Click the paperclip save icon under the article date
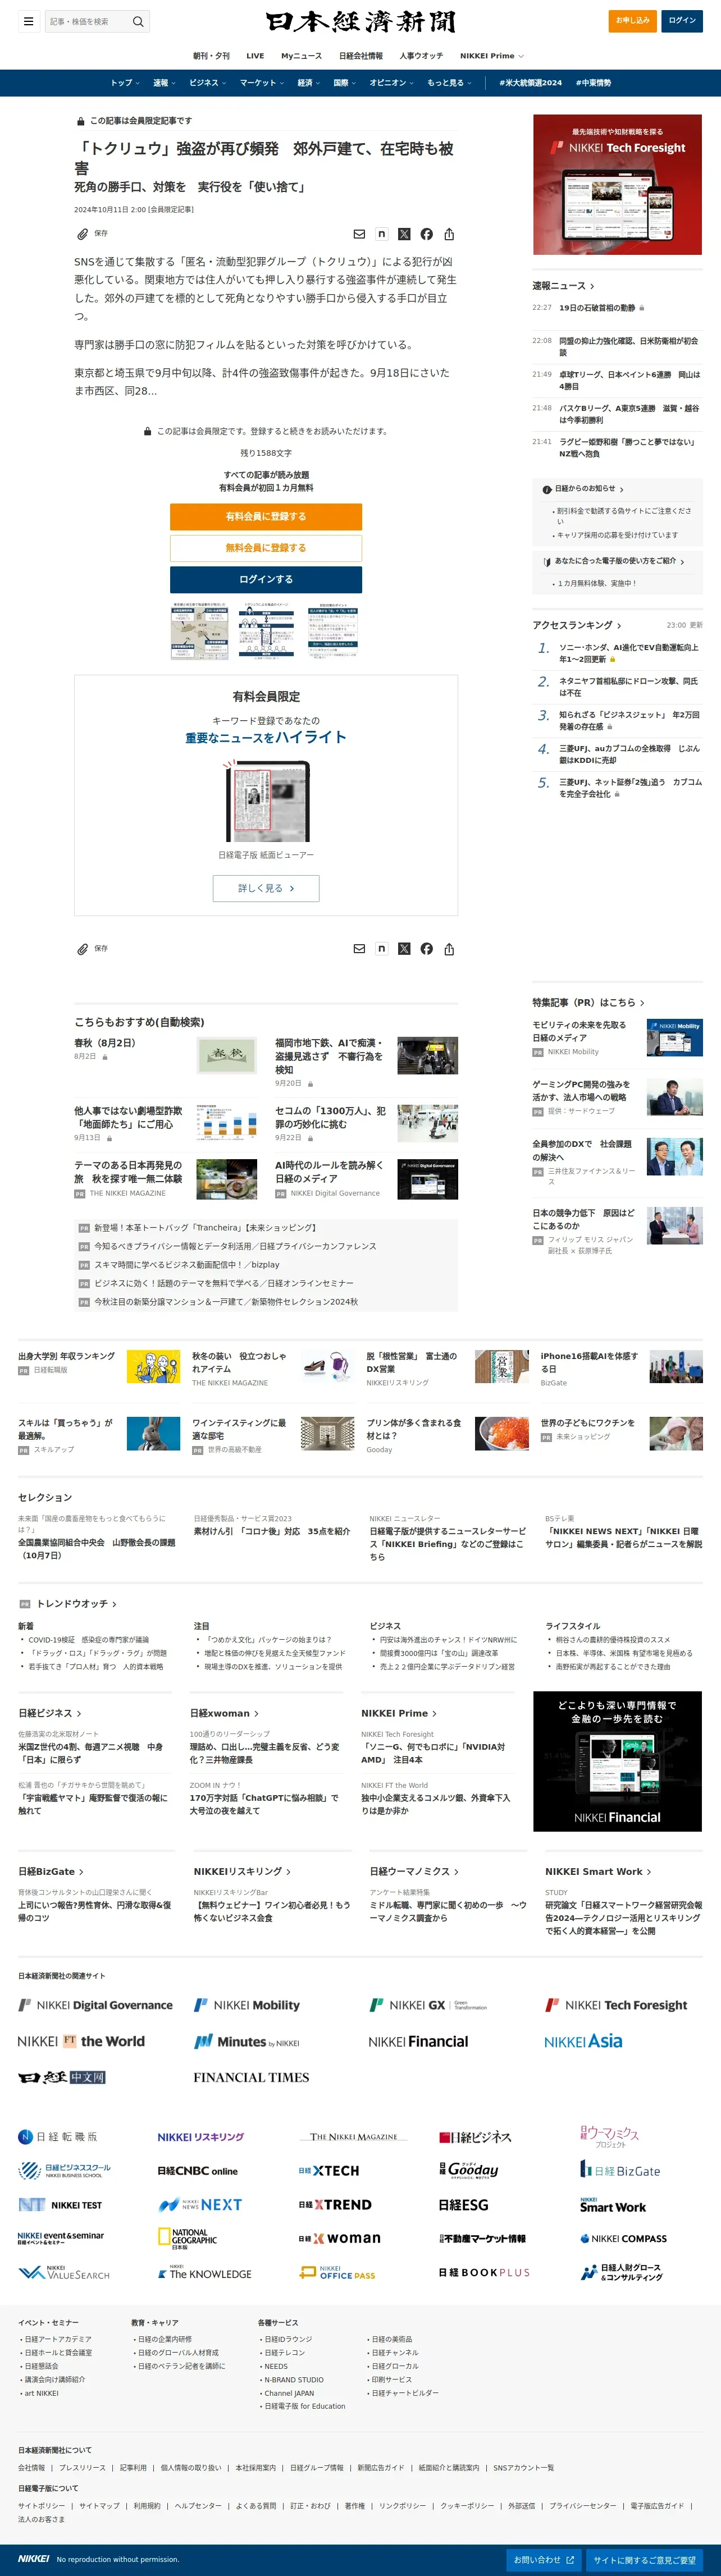This screenshot has height=2576, width=721. pos(83,234)
